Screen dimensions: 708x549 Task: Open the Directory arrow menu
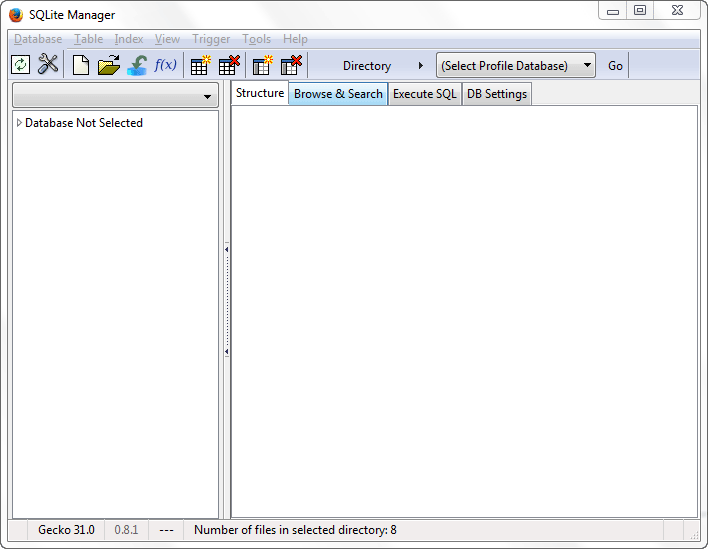pyautogui.click(x=420, y=65)
